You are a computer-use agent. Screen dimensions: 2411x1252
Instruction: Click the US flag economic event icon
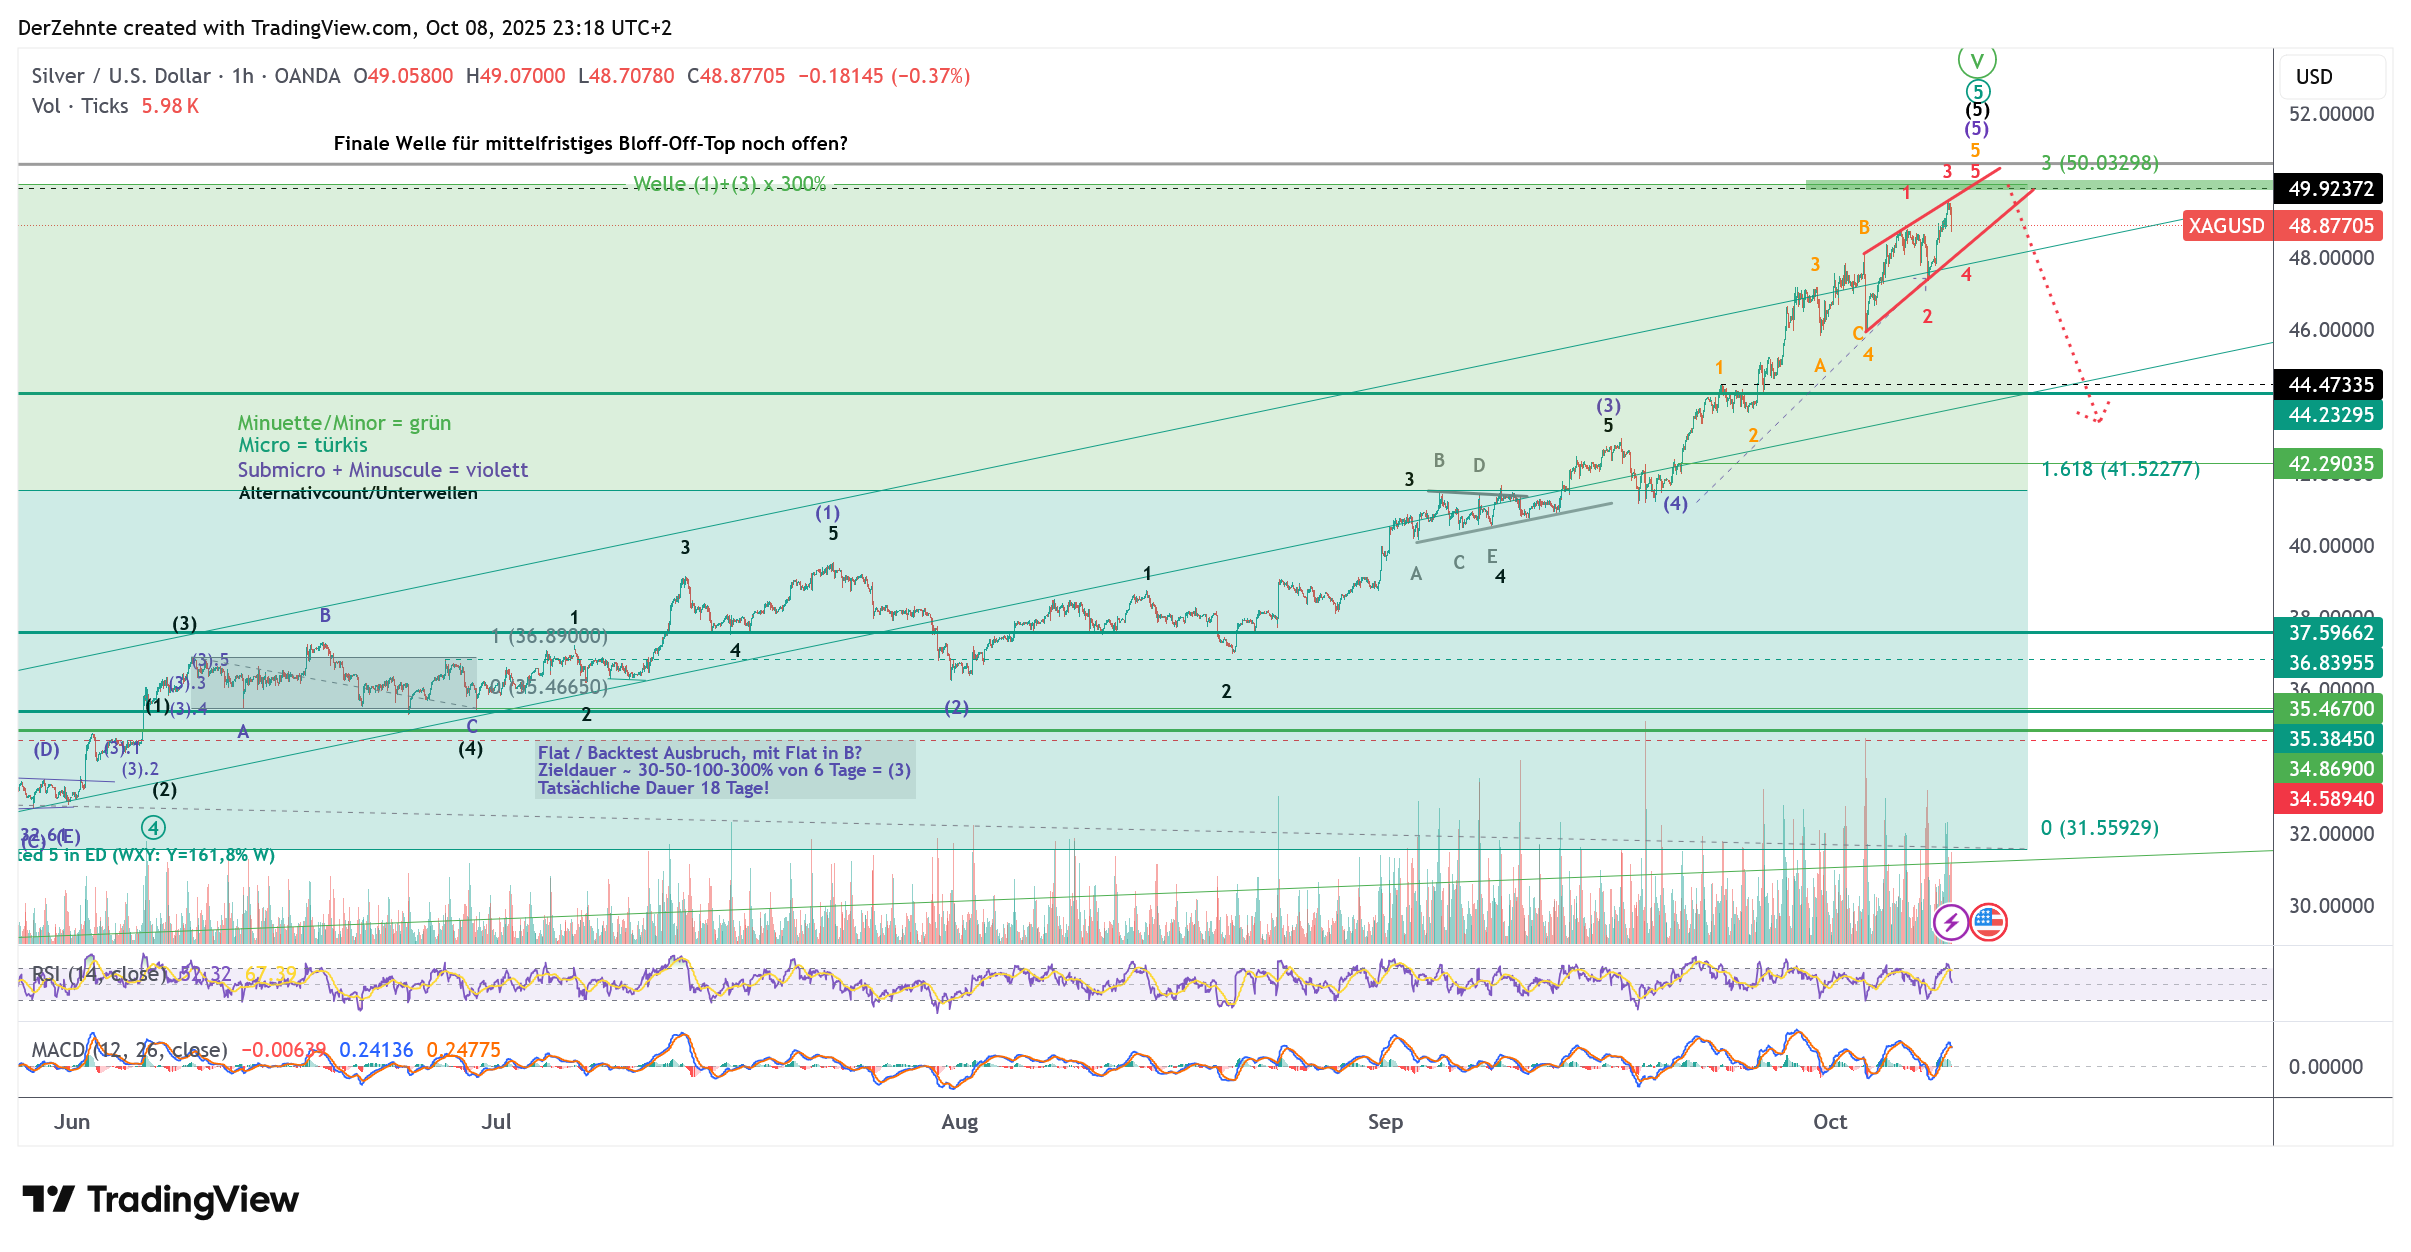(x=1988, y=922)
